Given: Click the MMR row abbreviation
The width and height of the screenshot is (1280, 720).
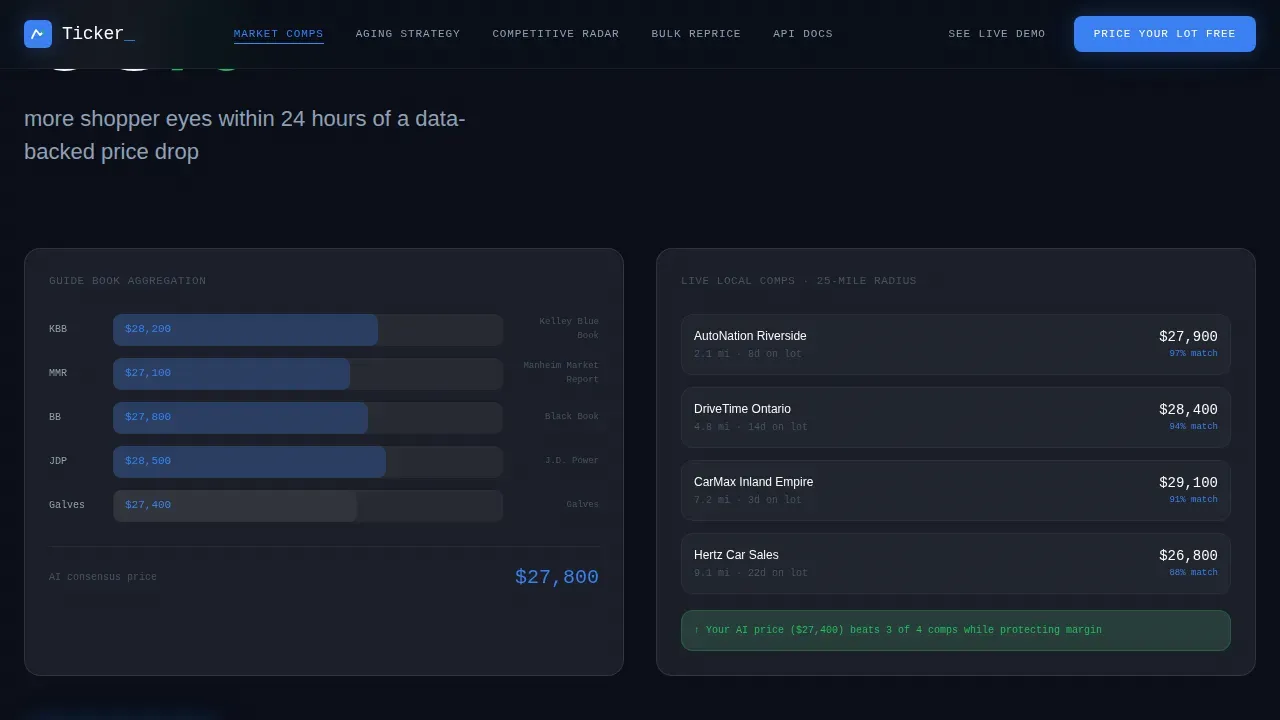Looking at the screenshot, I should 58,373.
